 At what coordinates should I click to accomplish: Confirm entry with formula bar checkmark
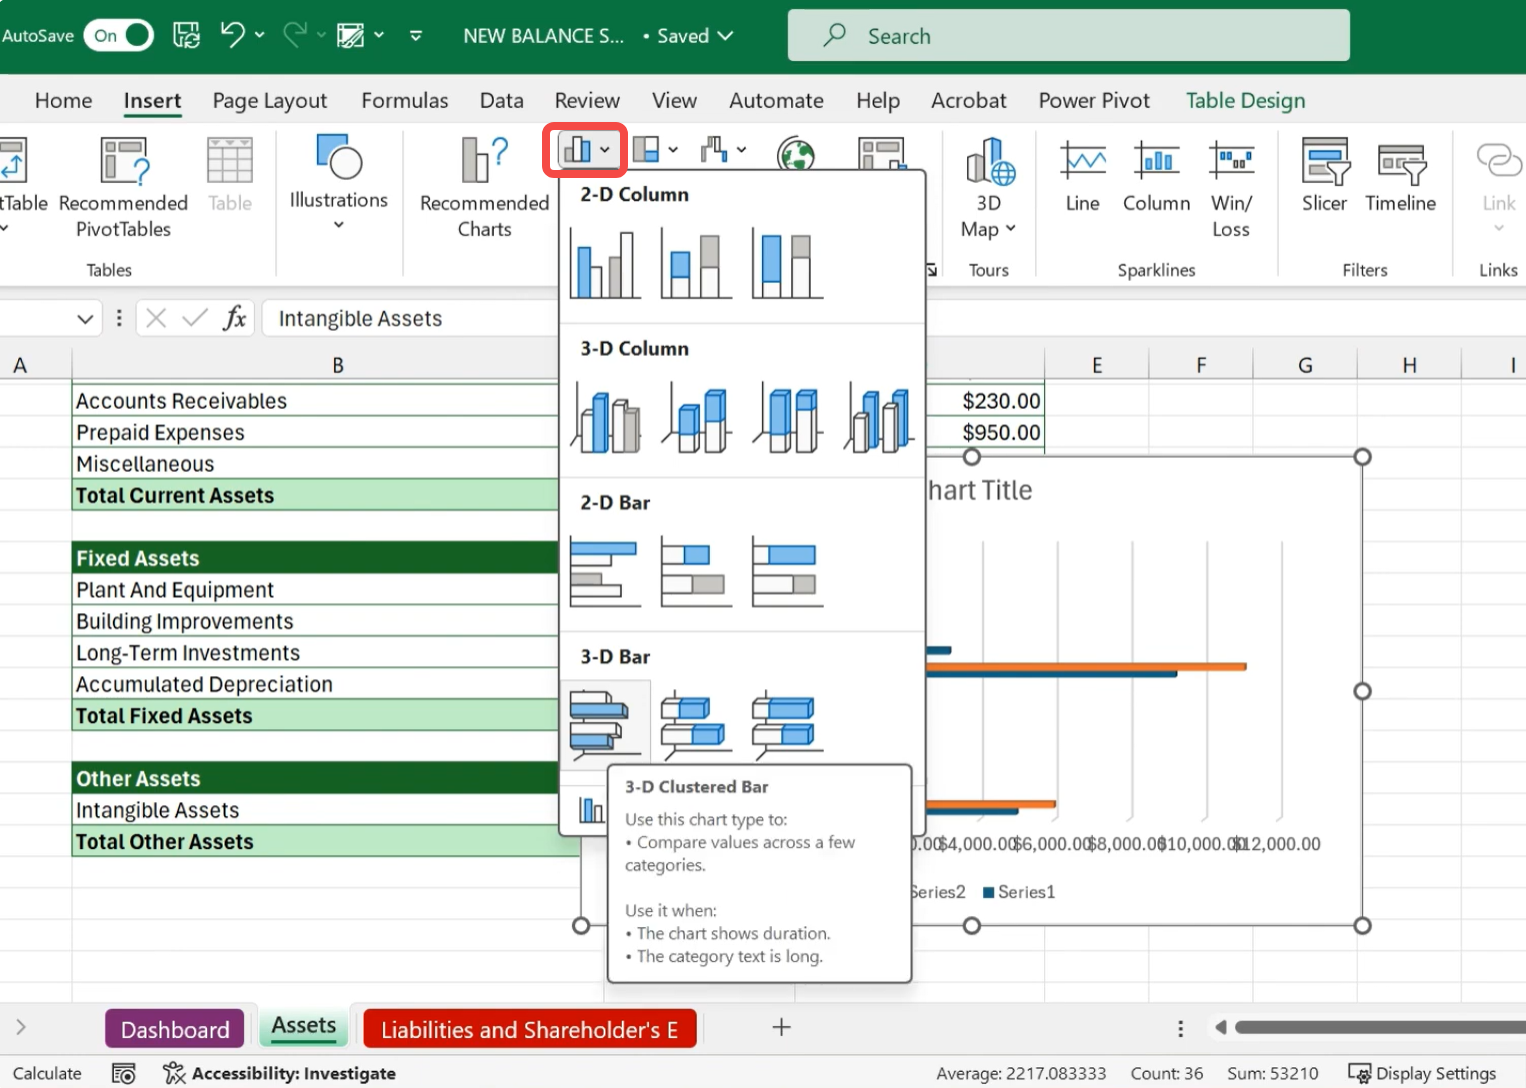[195, 318]
